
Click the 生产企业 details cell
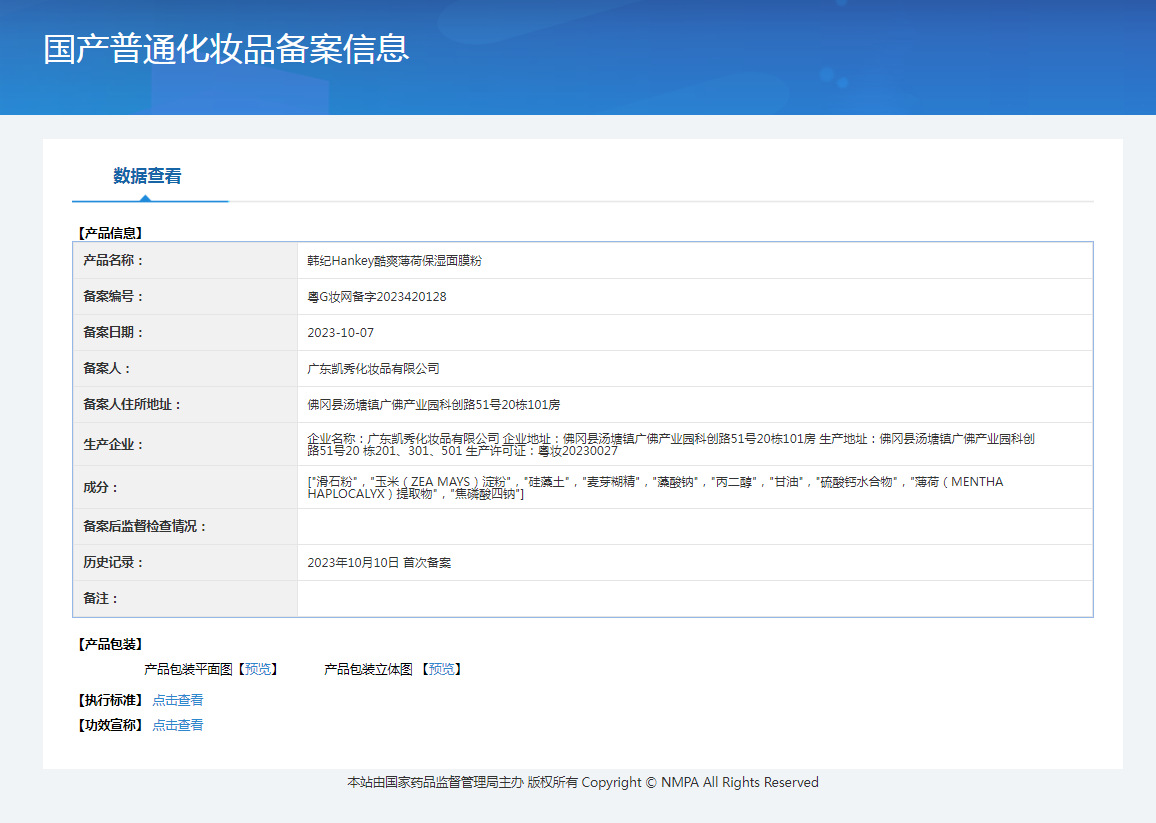670,444
